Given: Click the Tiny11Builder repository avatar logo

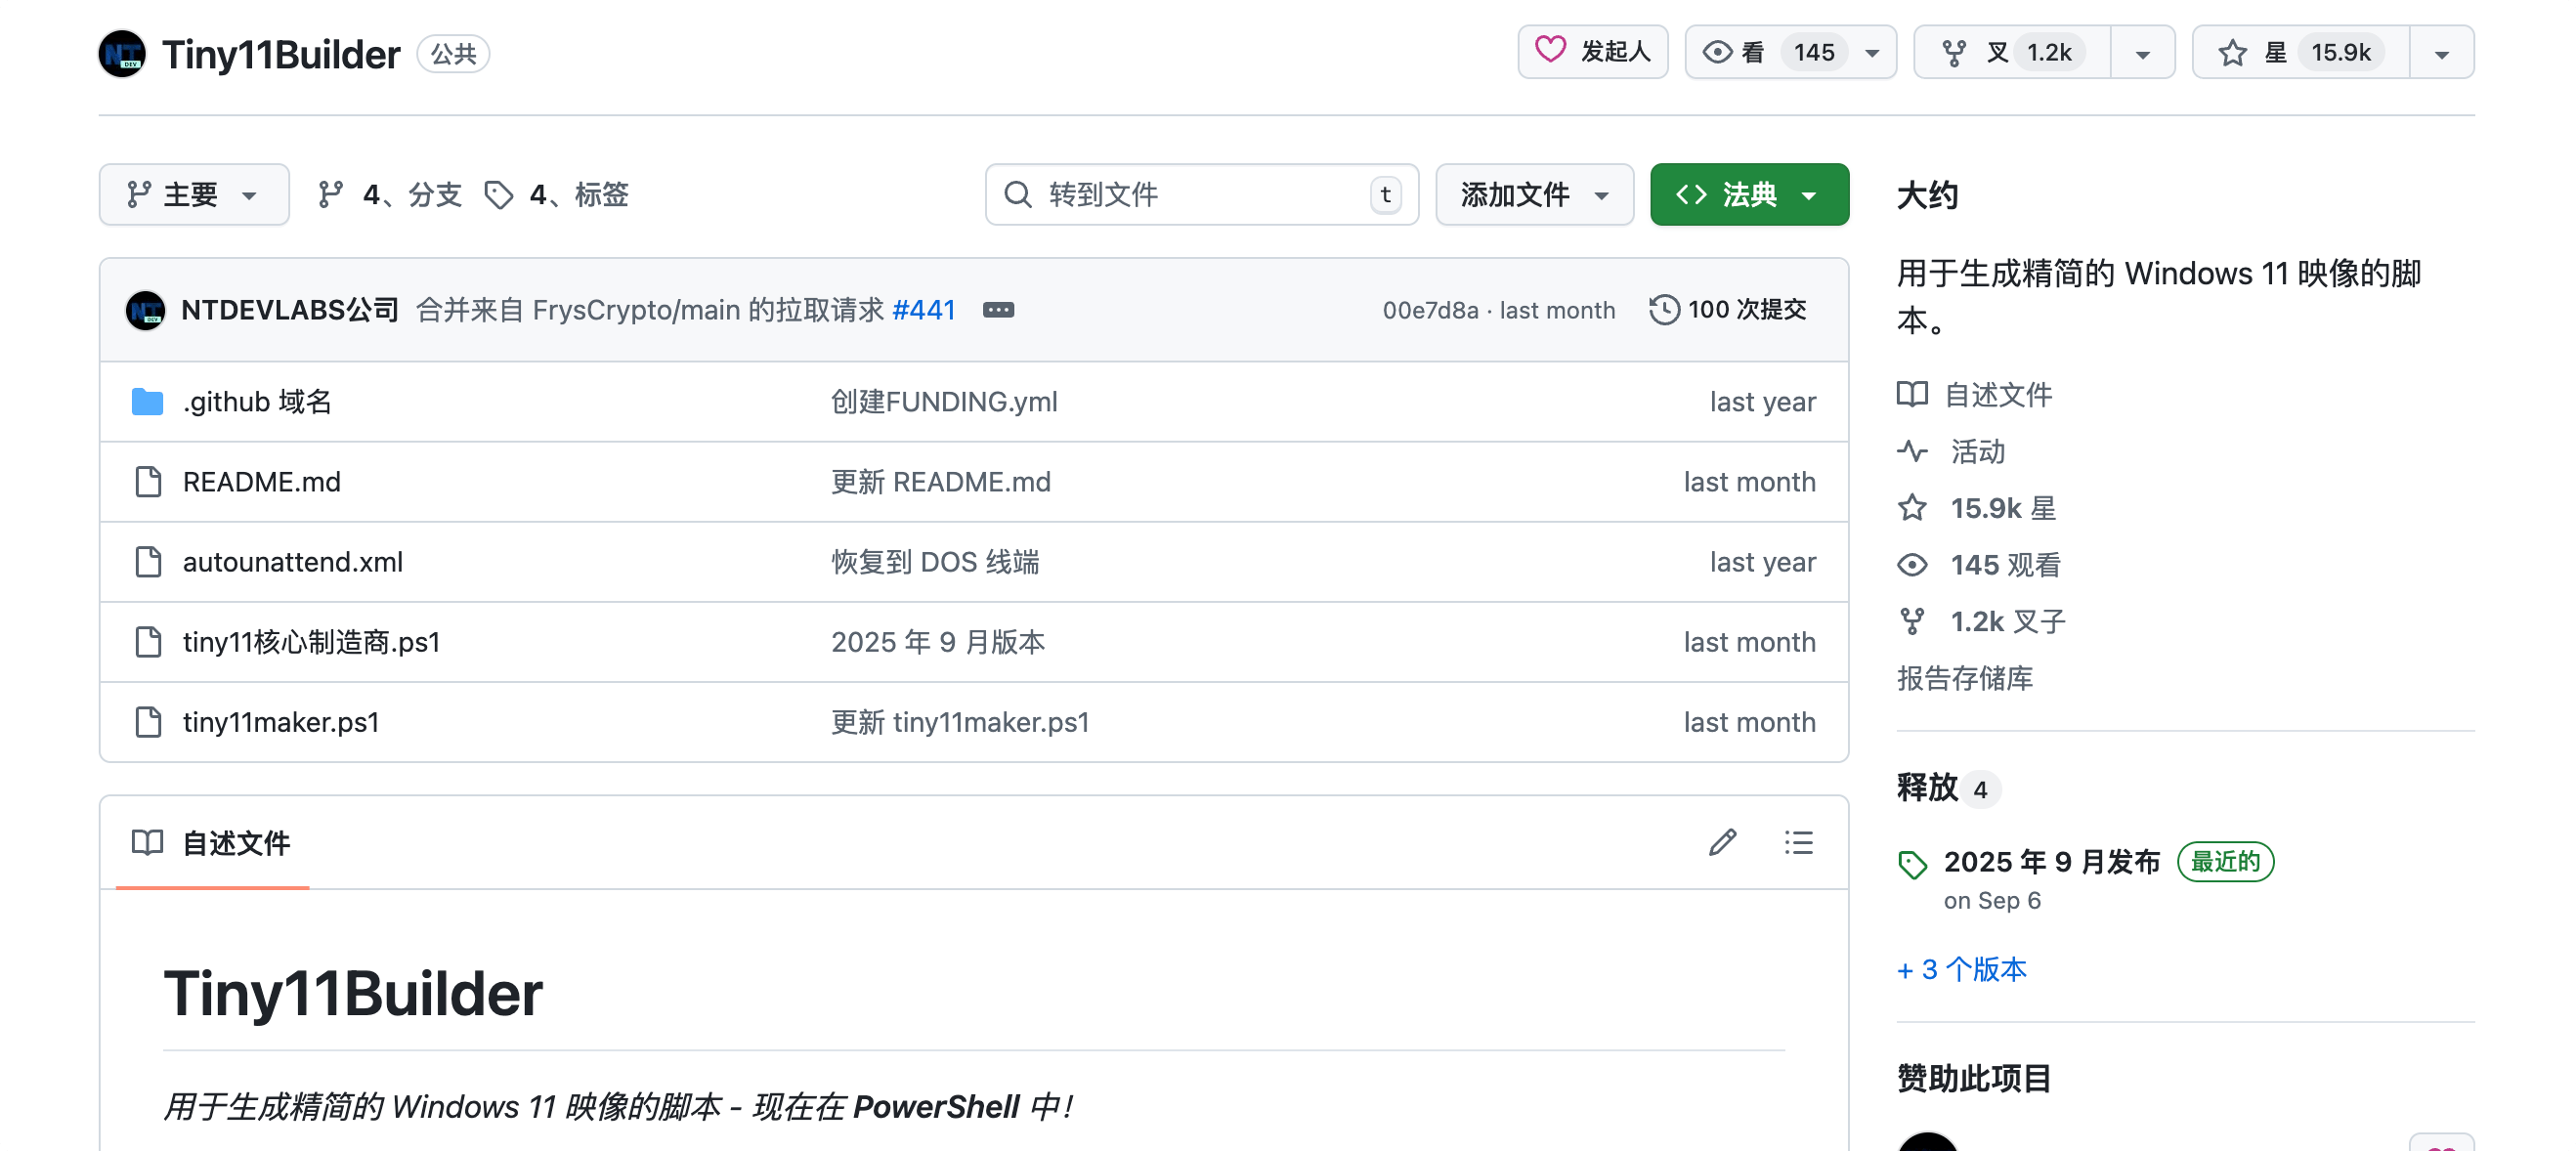Looking at the screenshot, I should click(x=123, y=53).
